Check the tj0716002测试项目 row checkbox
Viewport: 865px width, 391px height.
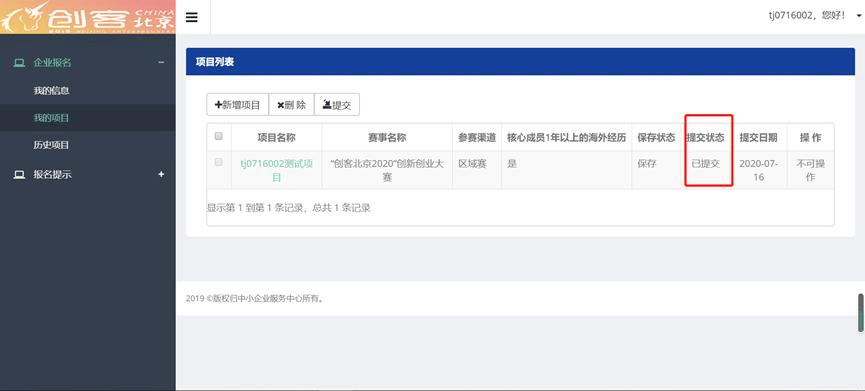pos(218,162)
